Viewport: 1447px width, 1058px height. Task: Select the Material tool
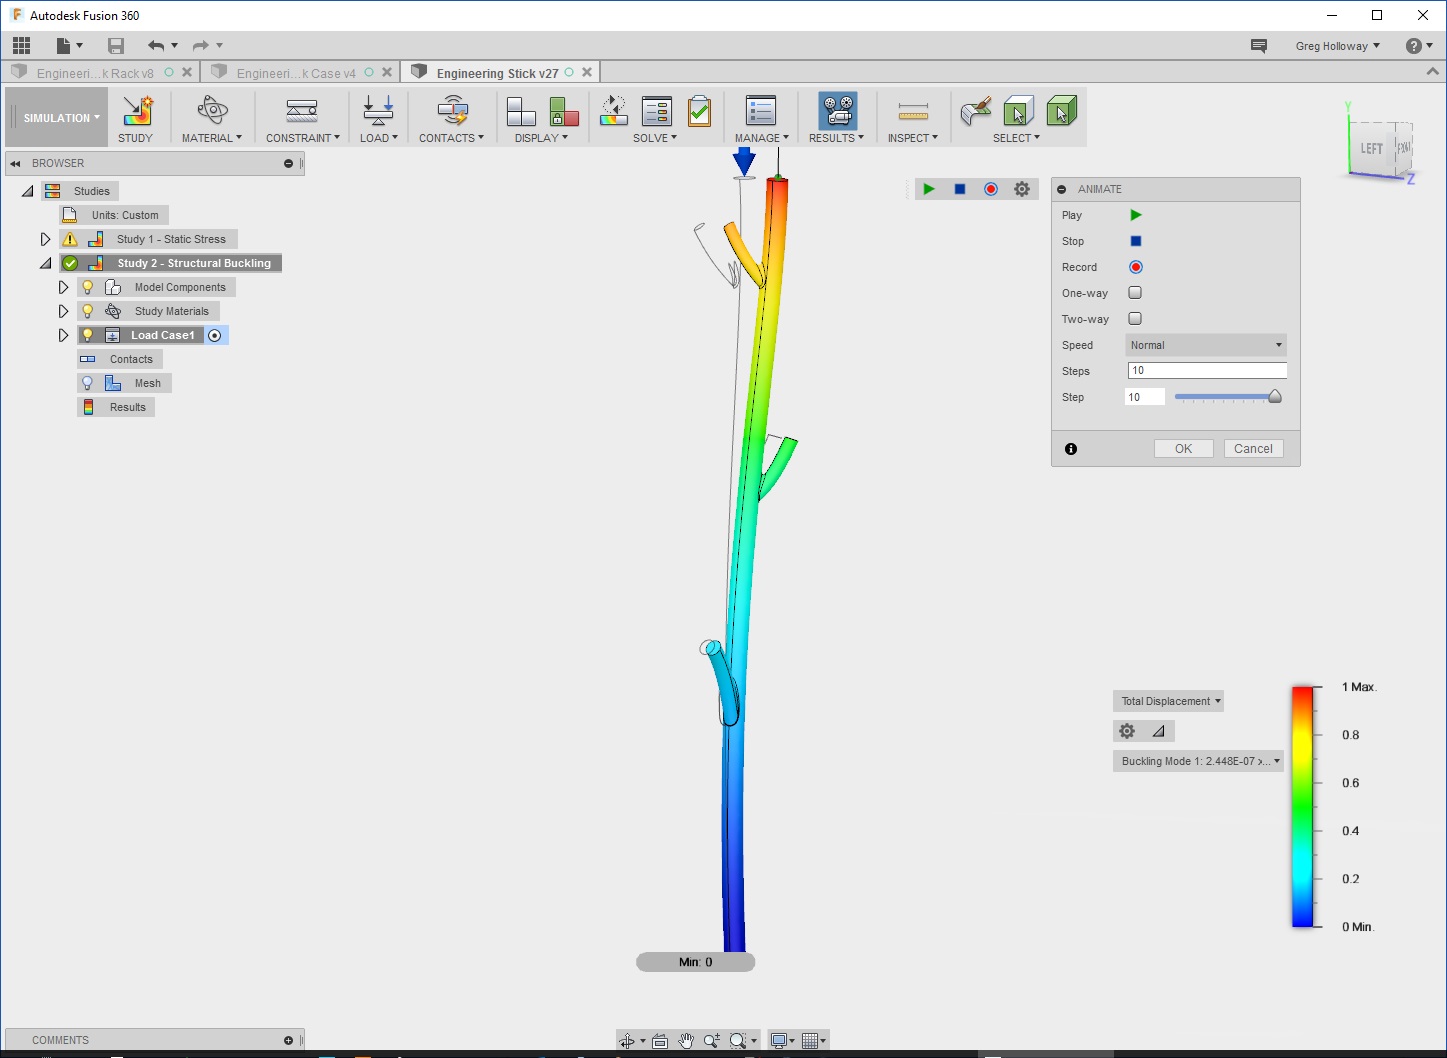pyautogui.click(x=211, y=117)
